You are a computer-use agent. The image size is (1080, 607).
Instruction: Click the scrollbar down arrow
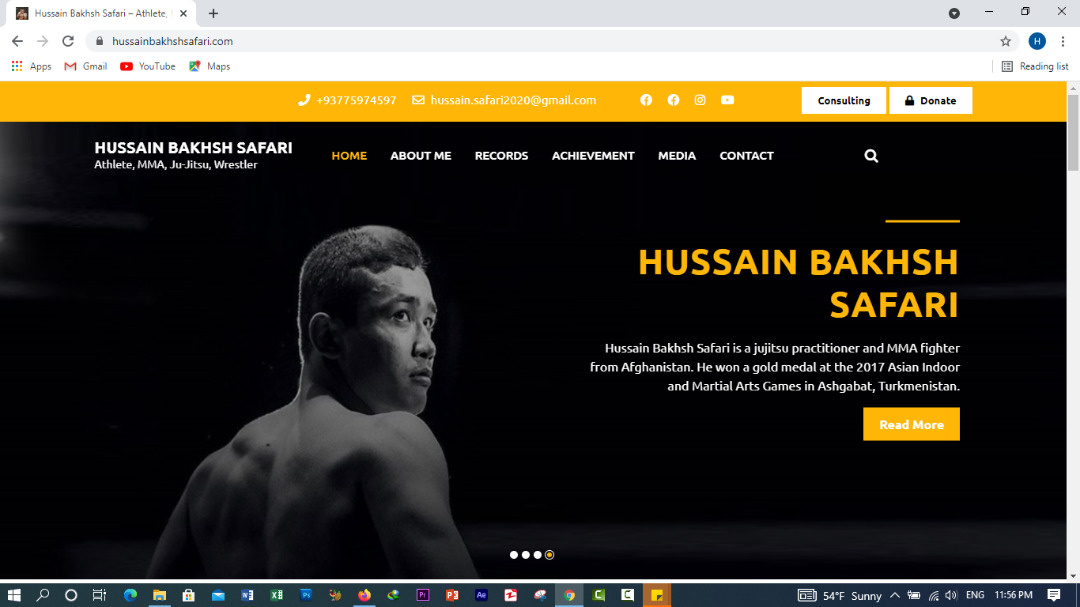click(x=1073, y=575)
